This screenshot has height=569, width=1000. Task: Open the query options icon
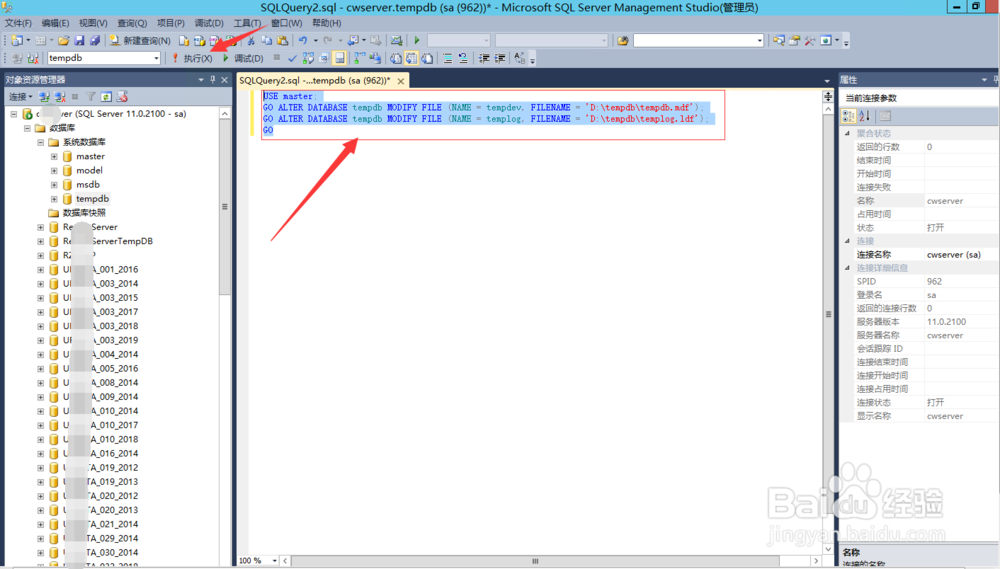pos(324,58)
